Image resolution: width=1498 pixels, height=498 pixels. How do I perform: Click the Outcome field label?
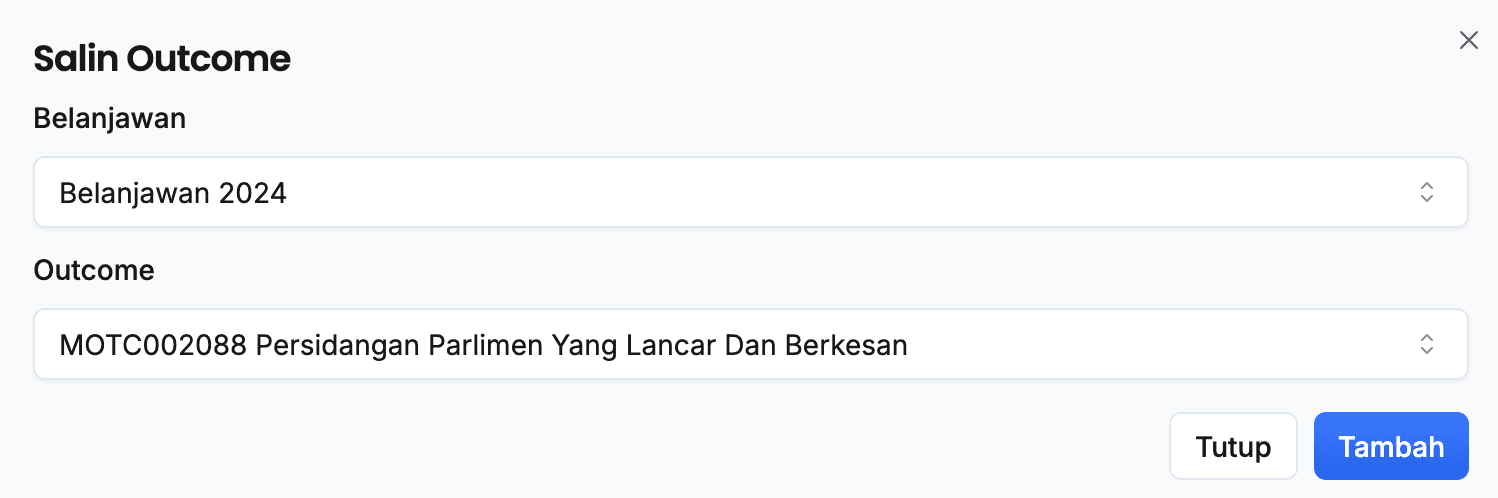coord(94,270)
